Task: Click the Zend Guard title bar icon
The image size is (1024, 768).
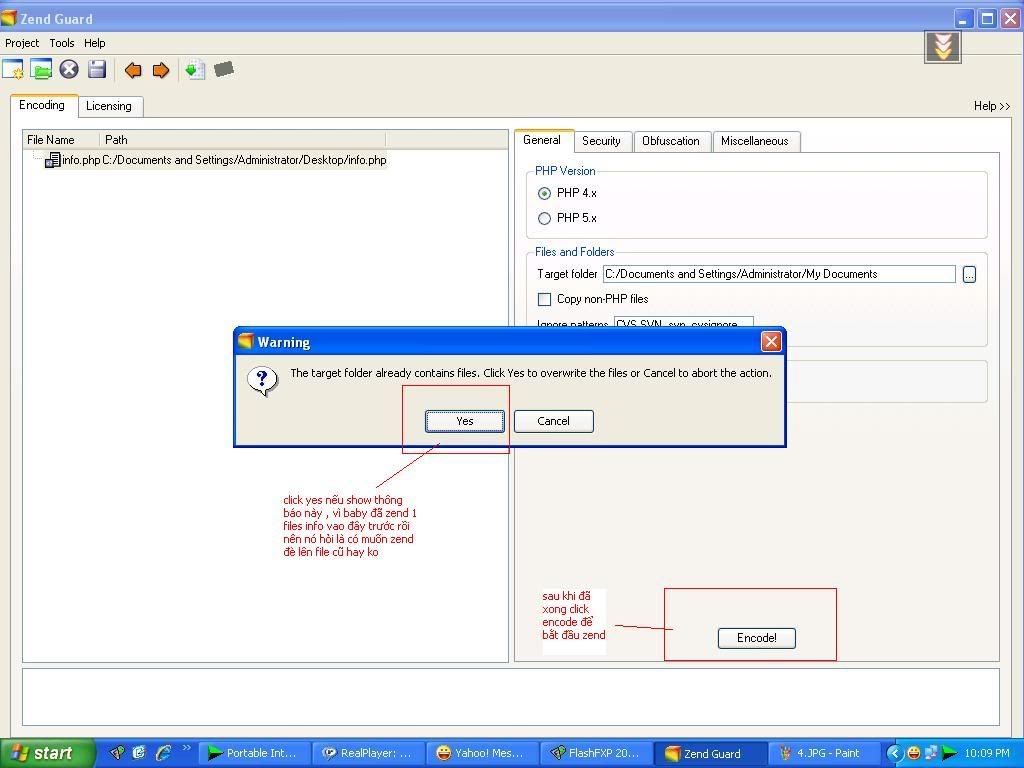Action: pyautogui.click(x=8, y=18)
